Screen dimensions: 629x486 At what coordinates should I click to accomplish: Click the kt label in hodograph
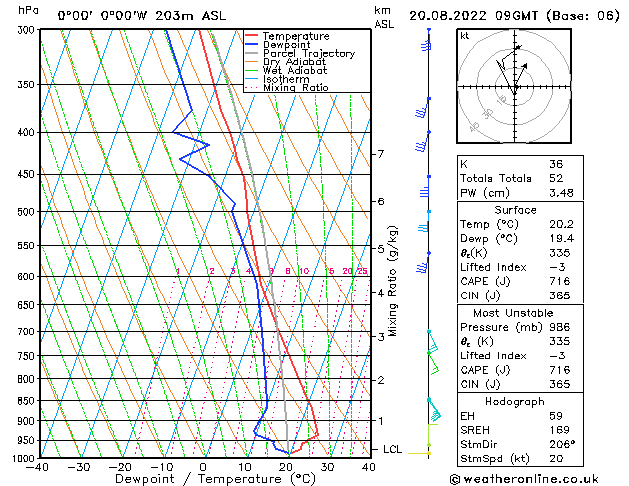click(x=465, y=36)
